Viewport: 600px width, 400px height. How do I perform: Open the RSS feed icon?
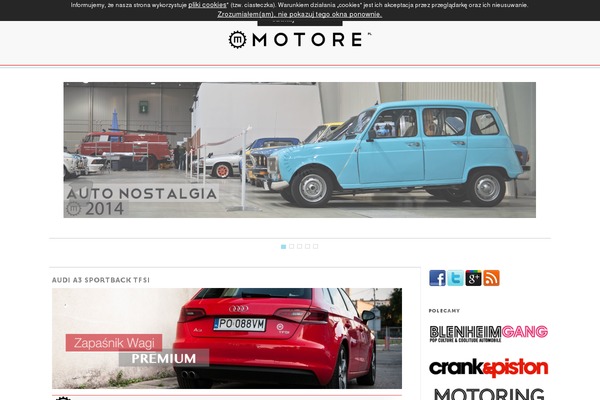[491, 278]
